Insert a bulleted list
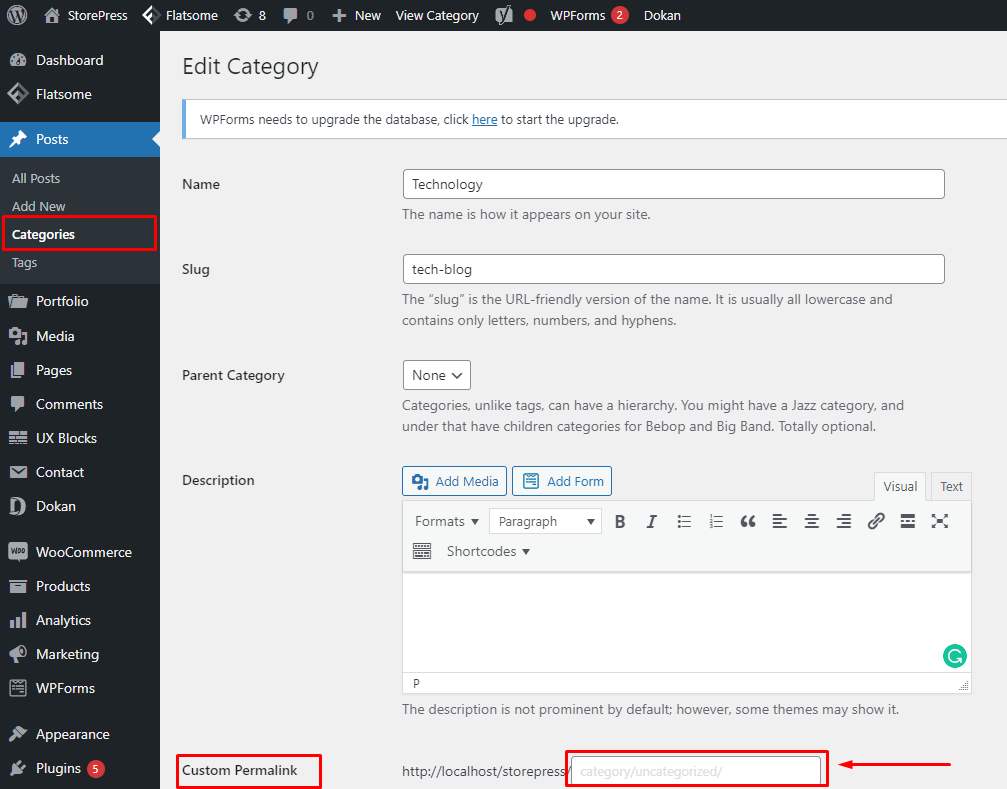The height and width of the screenshot is (789, 1007). (x=684, y=521)
